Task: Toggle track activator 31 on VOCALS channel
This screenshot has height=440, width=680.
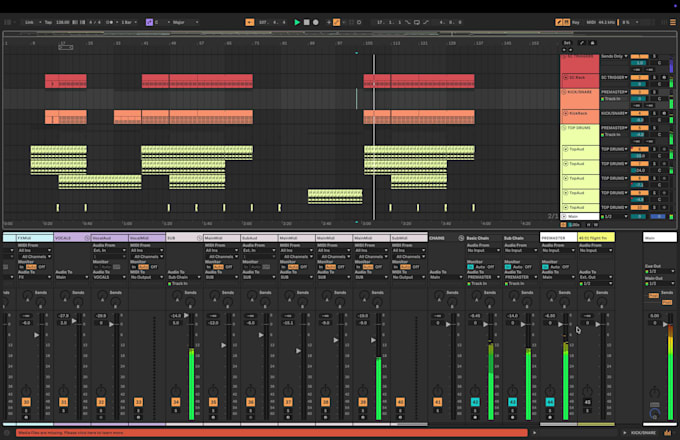Action: 63,402
